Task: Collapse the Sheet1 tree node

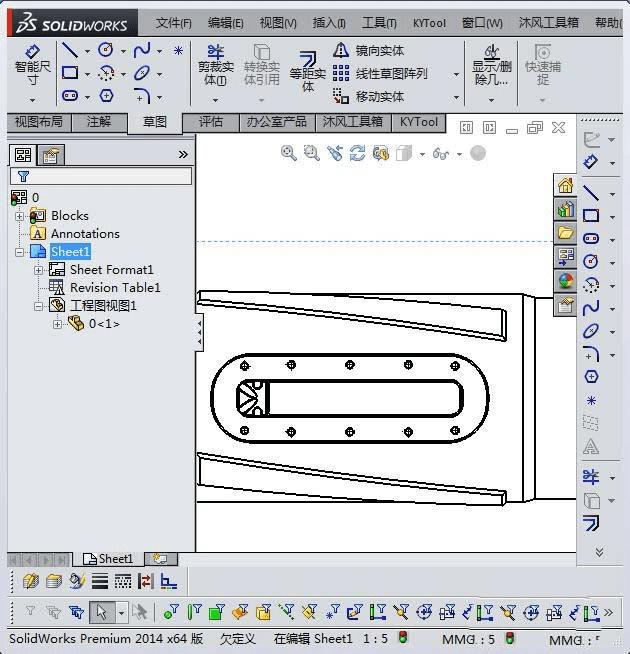Action: (x=19, y=252)
